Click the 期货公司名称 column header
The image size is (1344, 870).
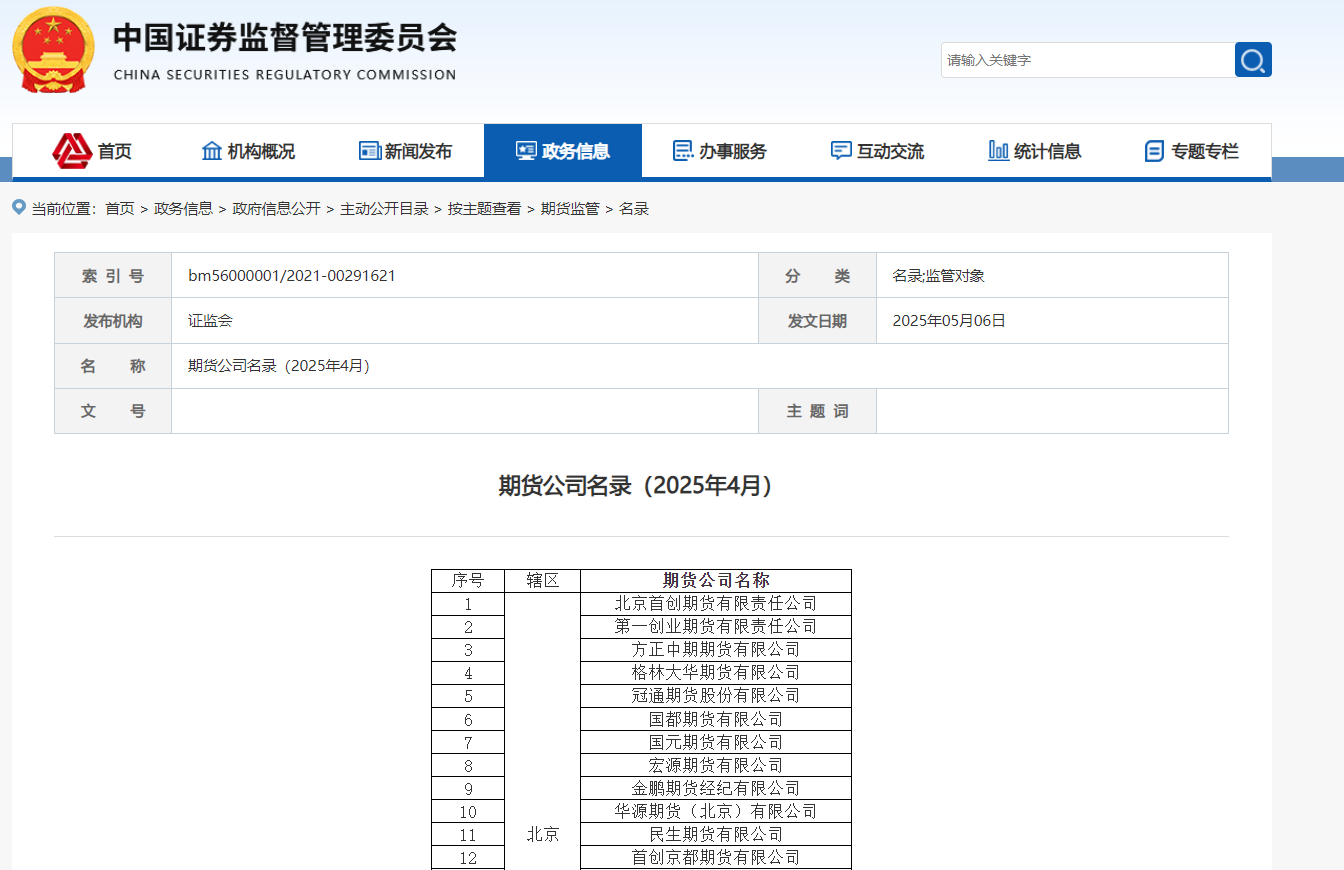716,580
